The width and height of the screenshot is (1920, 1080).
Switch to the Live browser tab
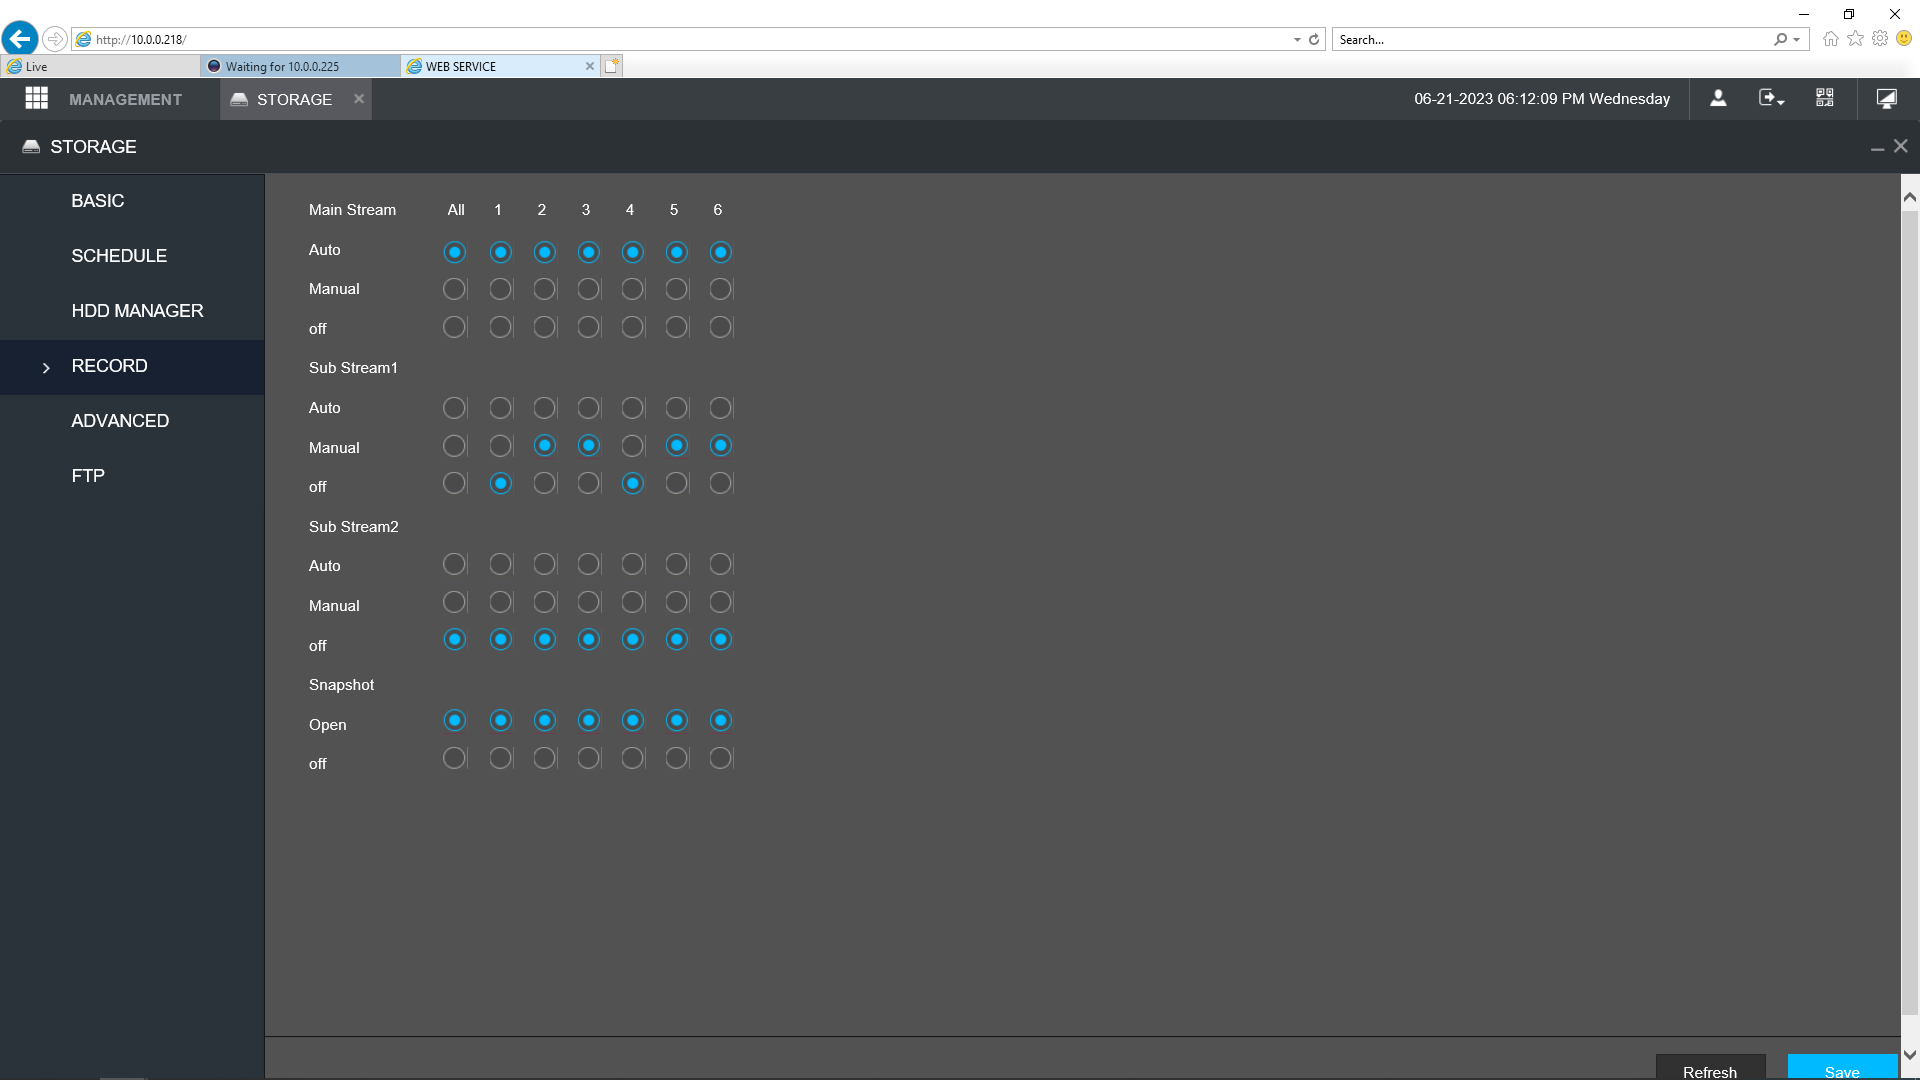pos(100,66)
